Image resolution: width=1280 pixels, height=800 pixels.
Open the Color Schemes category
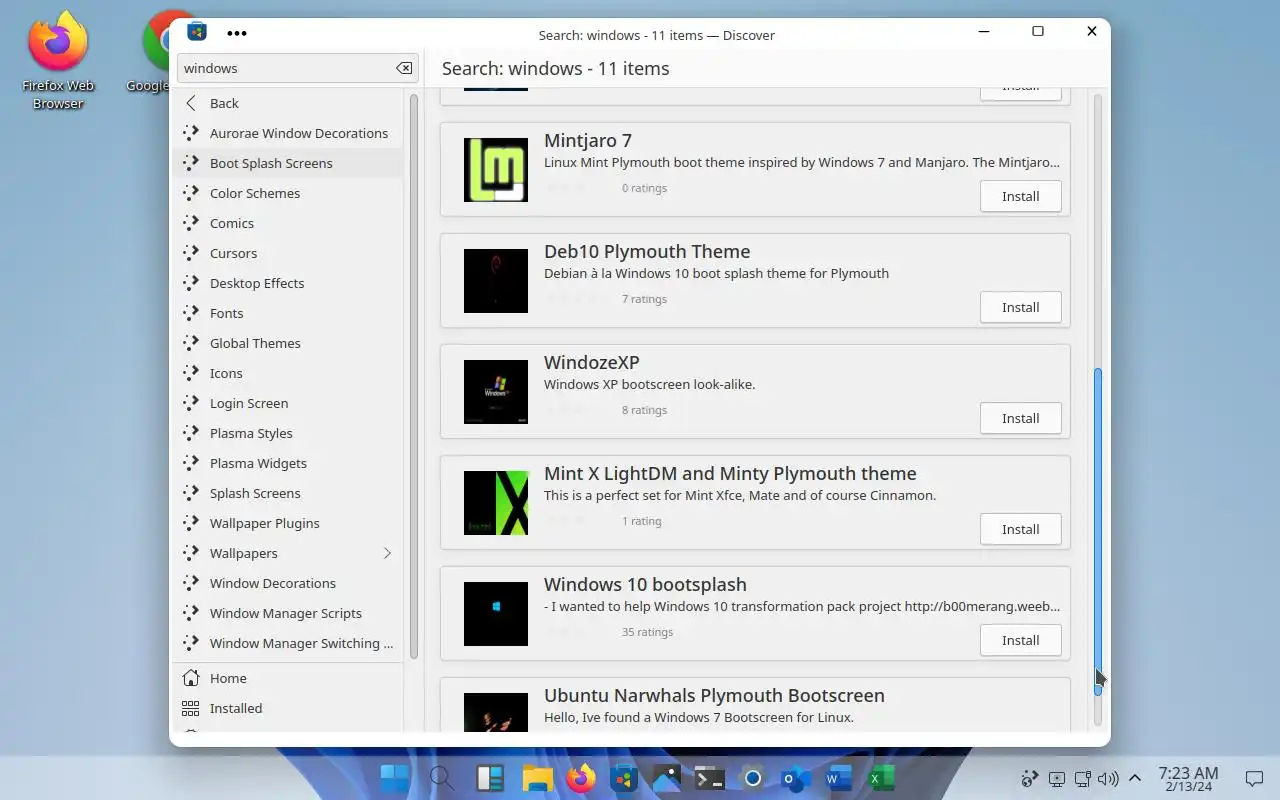[288, 193]
